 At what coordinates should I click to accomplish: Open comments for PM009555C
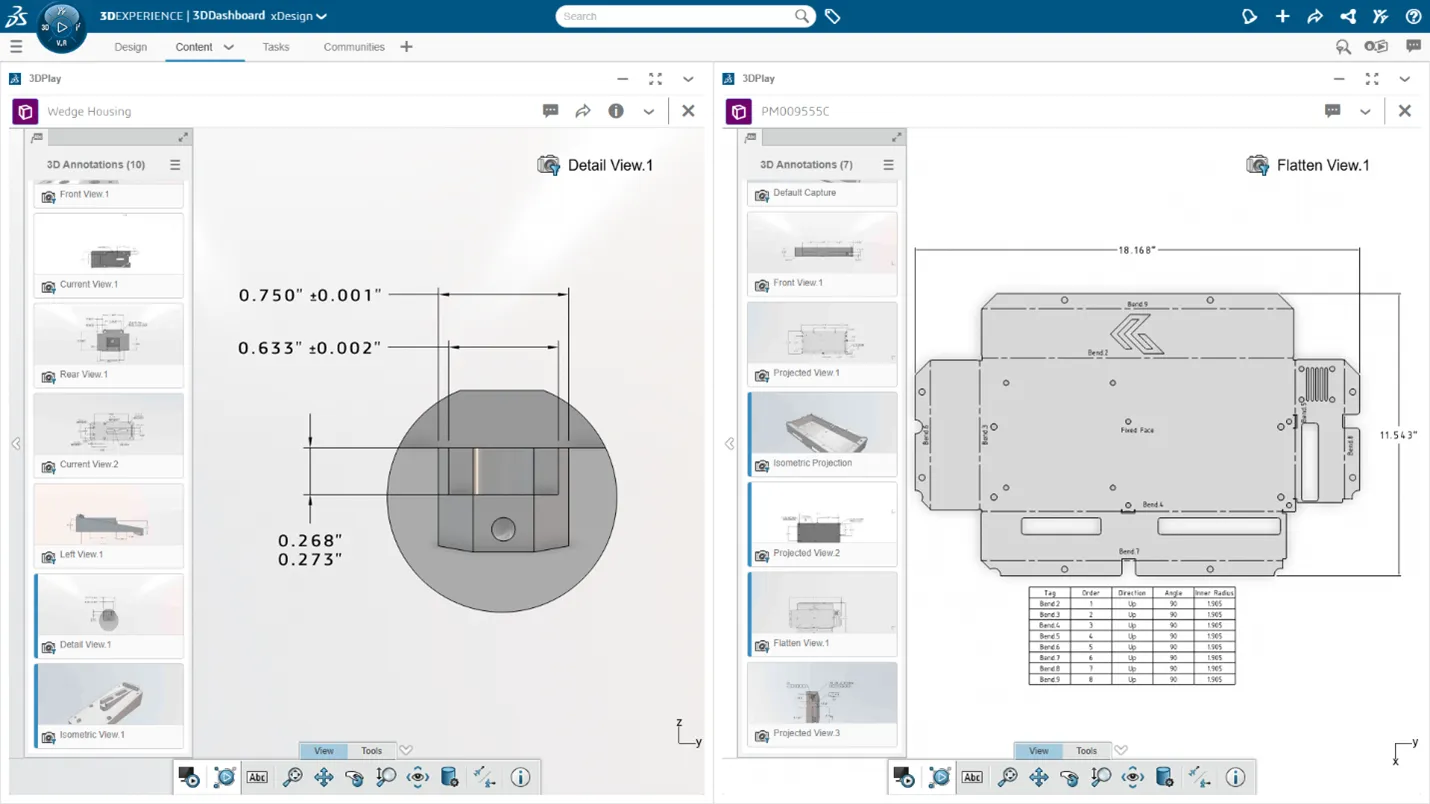(1332, 111)
